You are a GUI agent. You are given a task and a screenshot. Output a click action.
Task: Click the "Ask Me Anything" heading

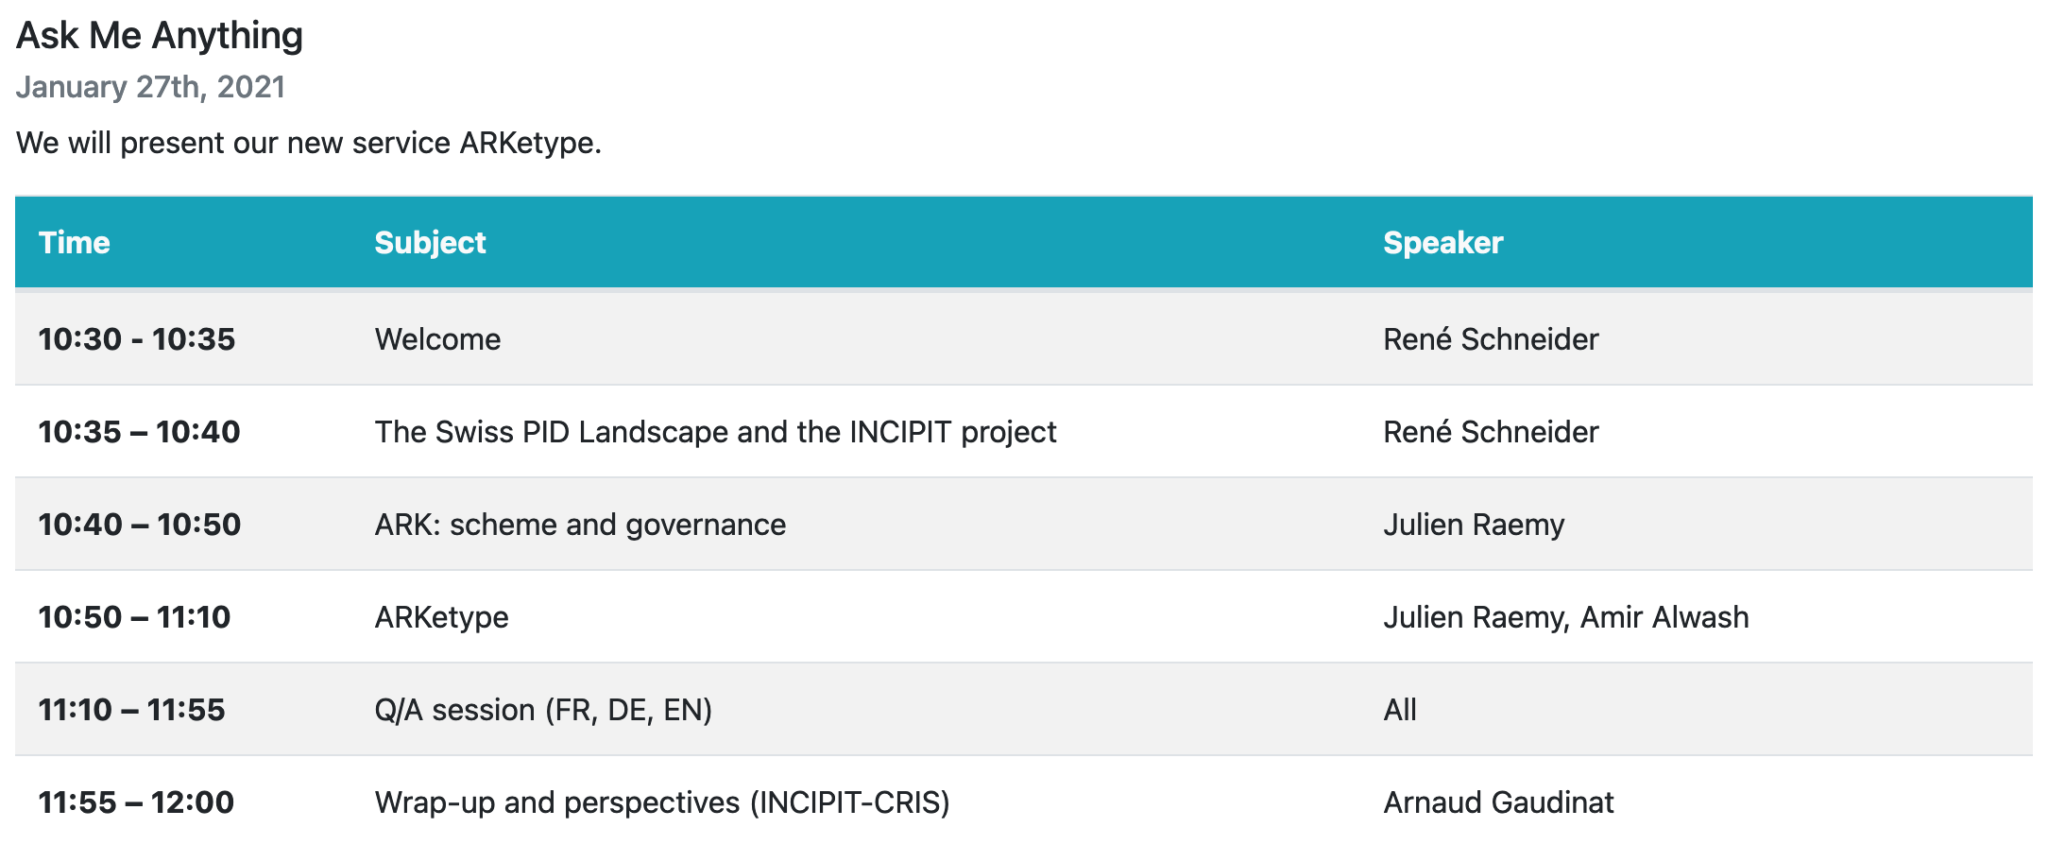[x=159, y=36]
